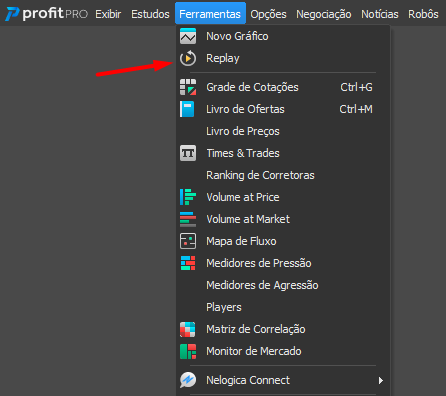The image size is (446, 396).
Task: Open the Players entry
Action: point(283,307)
